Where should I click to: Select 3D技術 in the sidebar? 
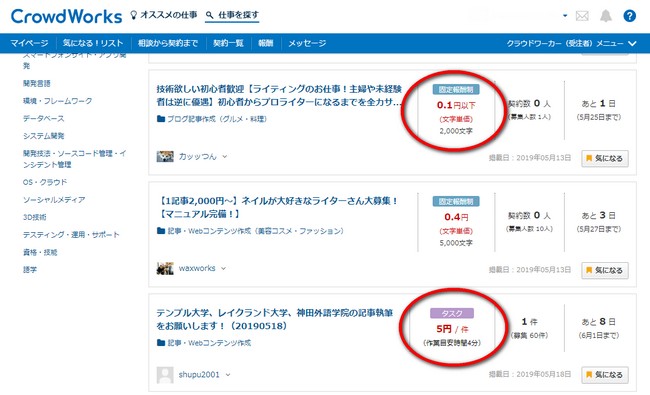34,217
